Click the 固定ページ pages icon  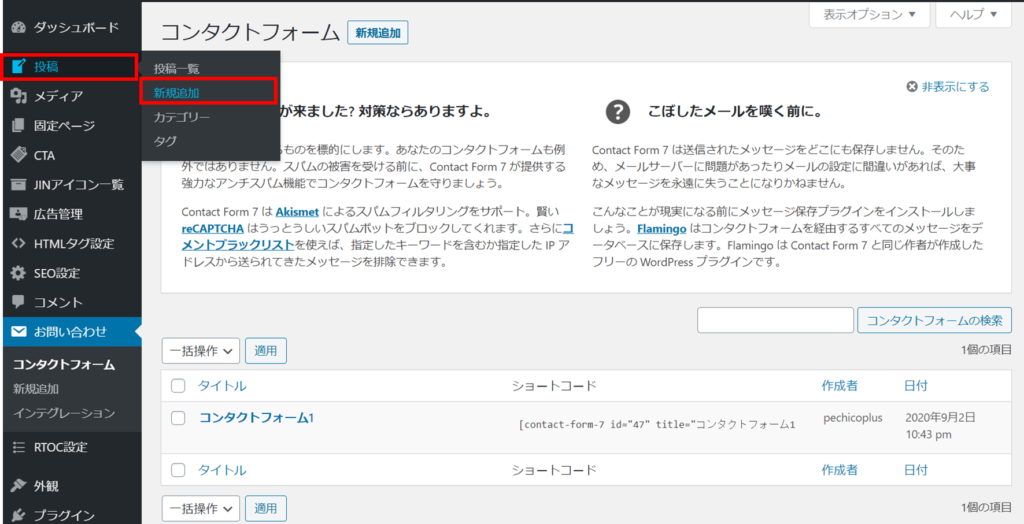(18, 125)
